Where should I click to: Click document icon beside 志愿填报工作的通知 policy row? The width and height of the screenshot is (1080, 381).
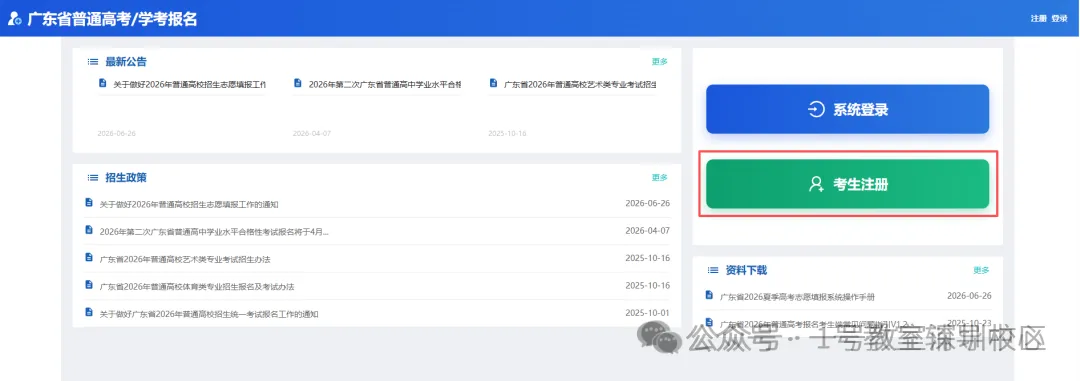pos(88,203)
